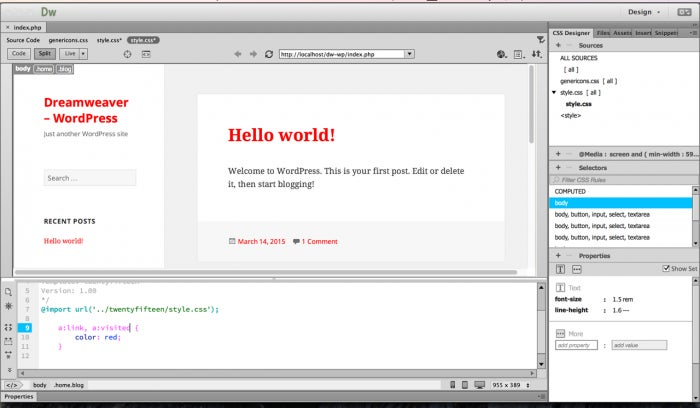Open the Live view dropdown arrow
Viewport: 700px width, 408px height.
pyautogui.click(x=83, y=54)
